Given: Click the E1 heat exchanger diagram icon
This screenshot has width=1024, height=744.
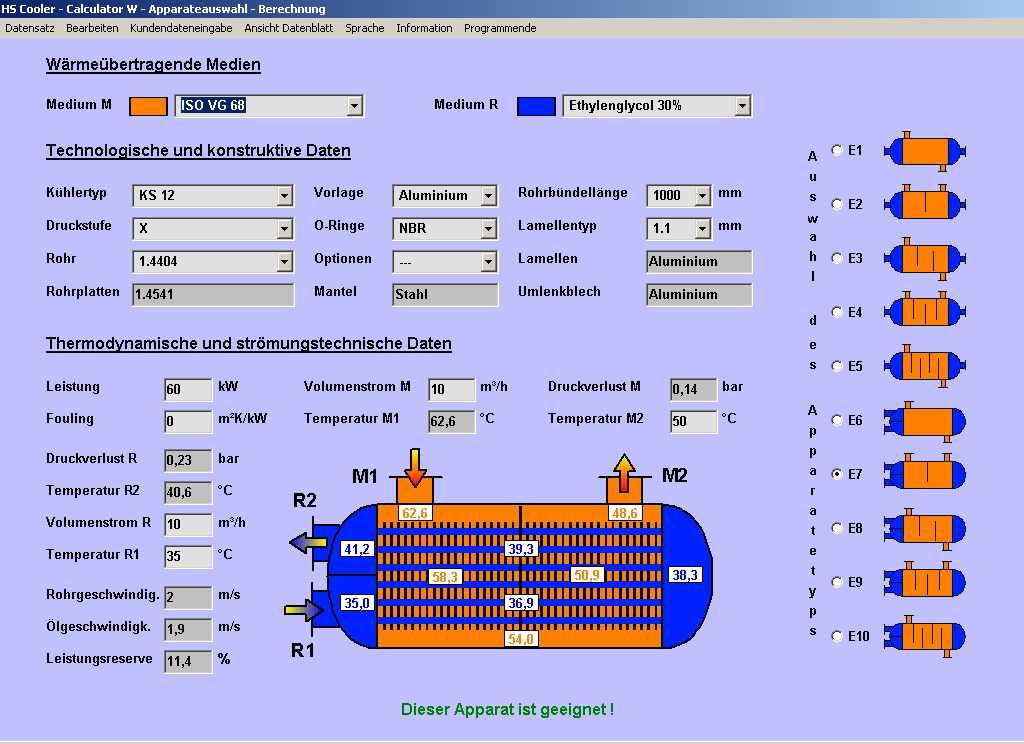Looking at the screenshot, I should [927, 152].
